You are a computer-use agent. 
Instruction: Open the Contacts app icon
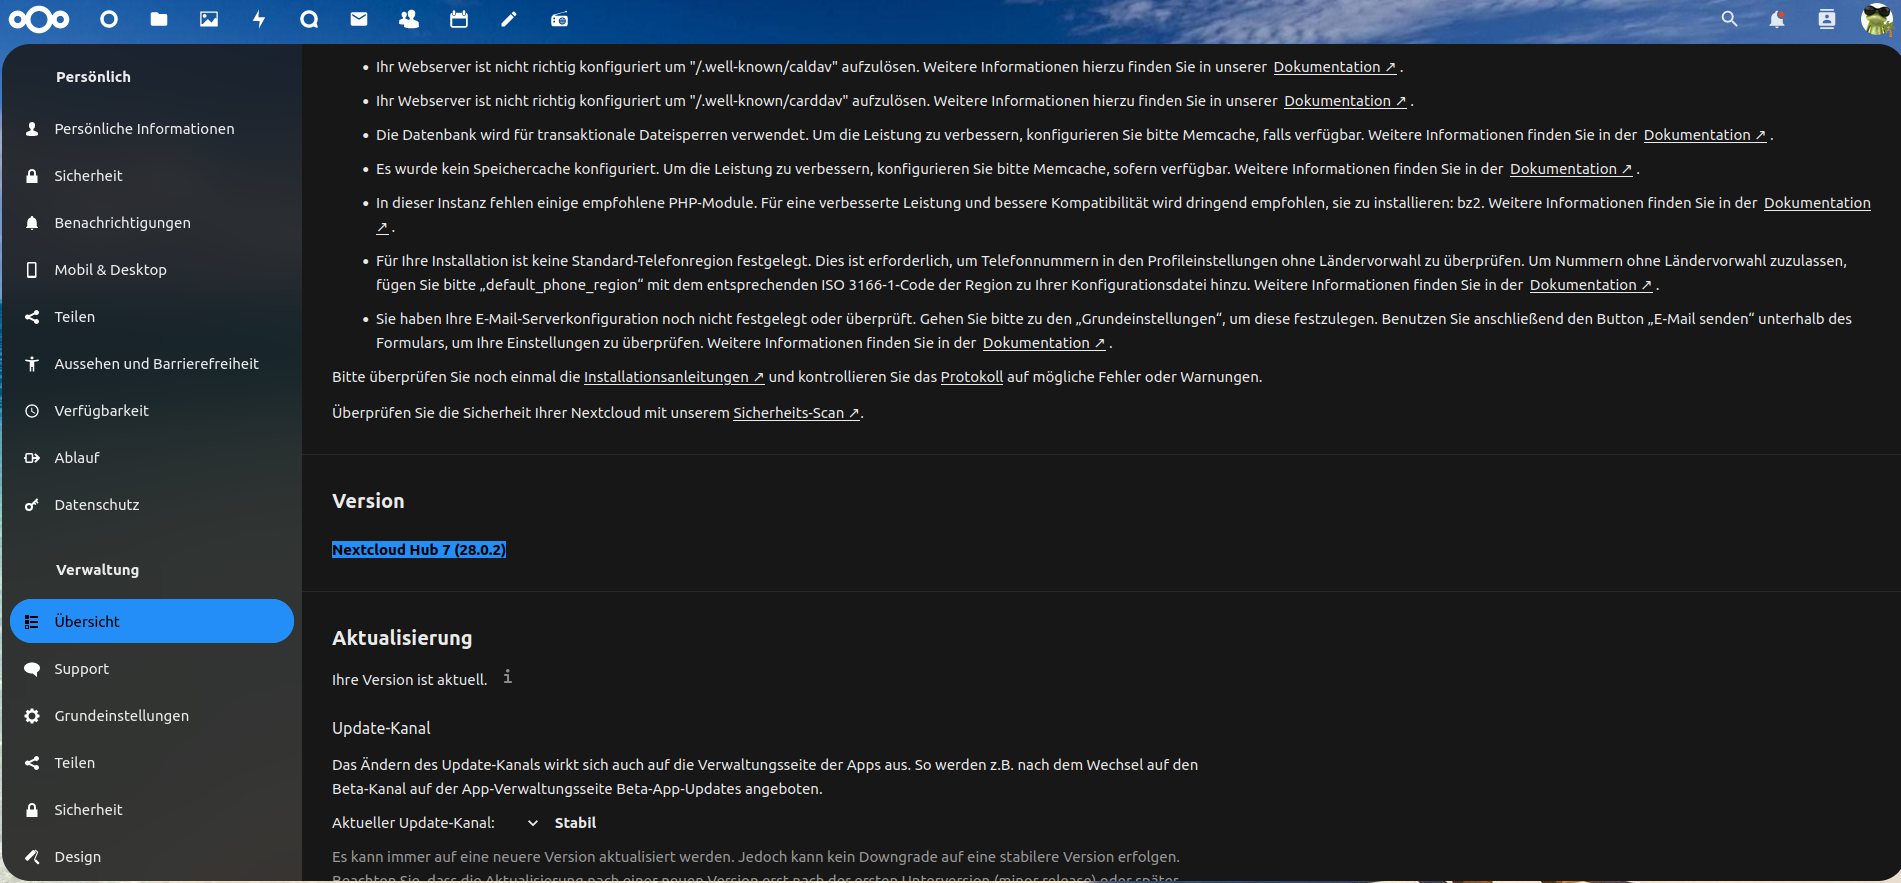click(409, 19)
